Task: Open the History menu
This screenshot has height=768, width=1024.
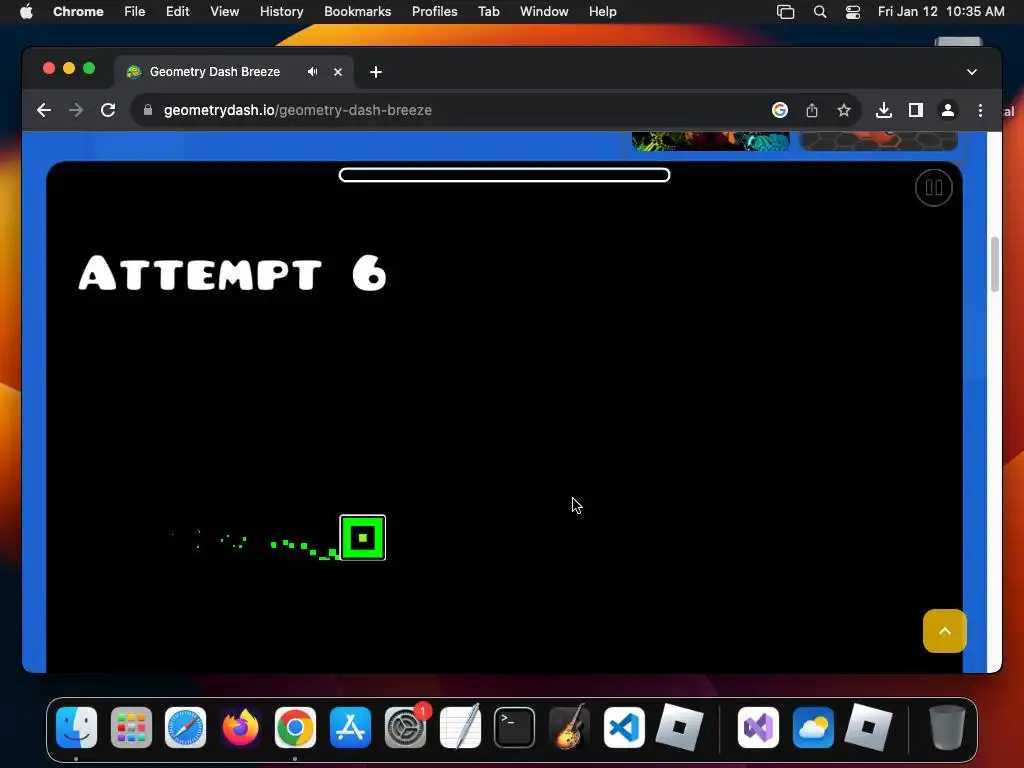Action: coord(281,11)
